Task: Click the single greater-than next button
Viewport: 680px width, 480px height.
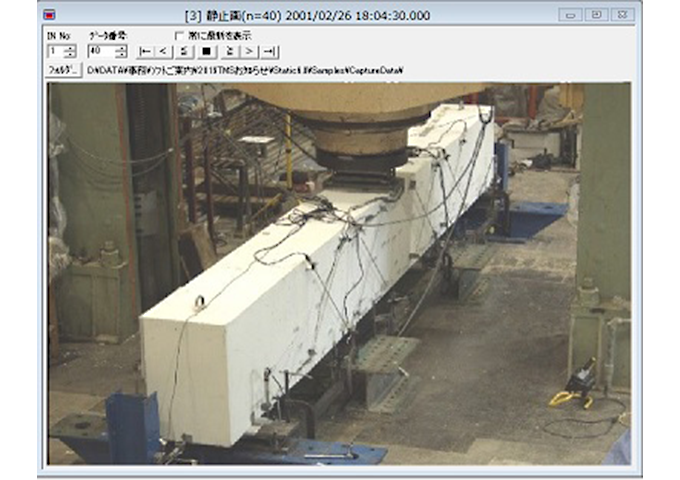Action: (x=250, y=50)
